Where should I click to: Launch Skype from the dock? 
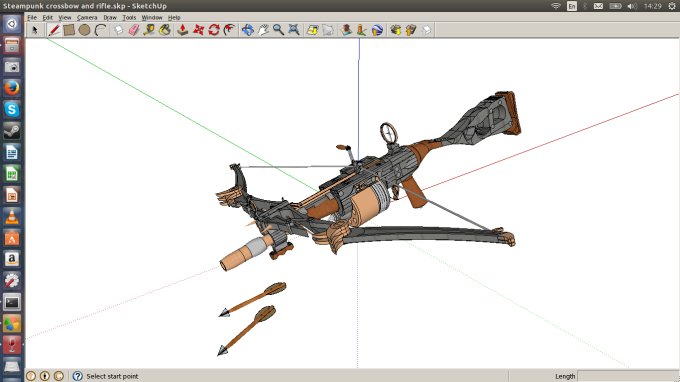[x=12, y=109]
